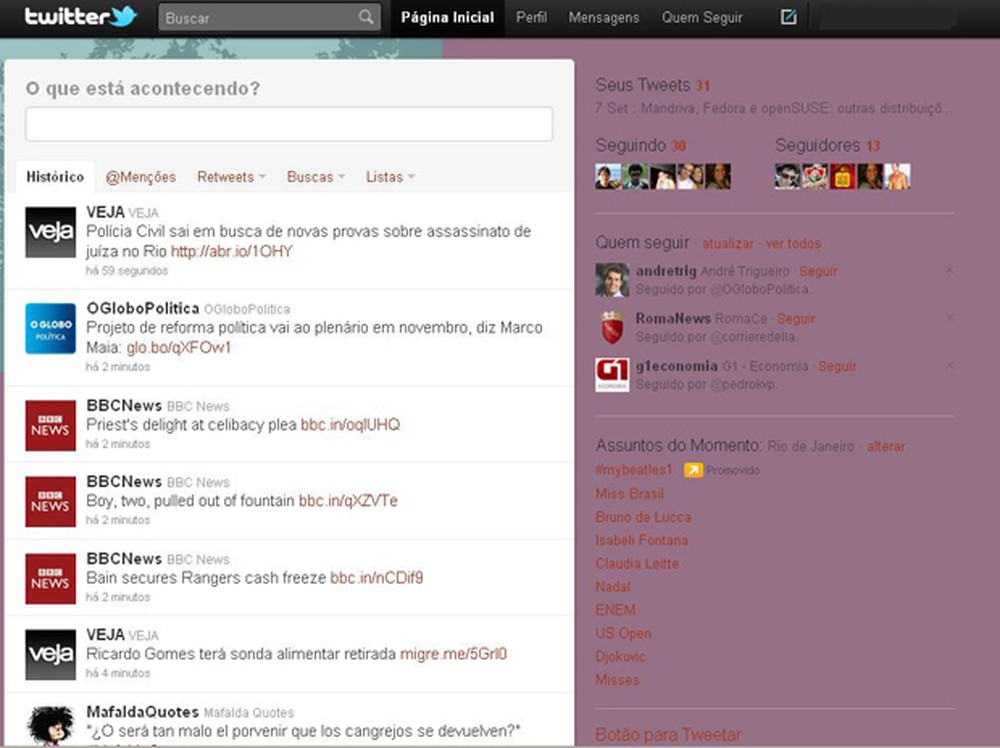Expand the Buscas dropdown
Viewport: 1000px width, 748px height.
coord(314,176)
